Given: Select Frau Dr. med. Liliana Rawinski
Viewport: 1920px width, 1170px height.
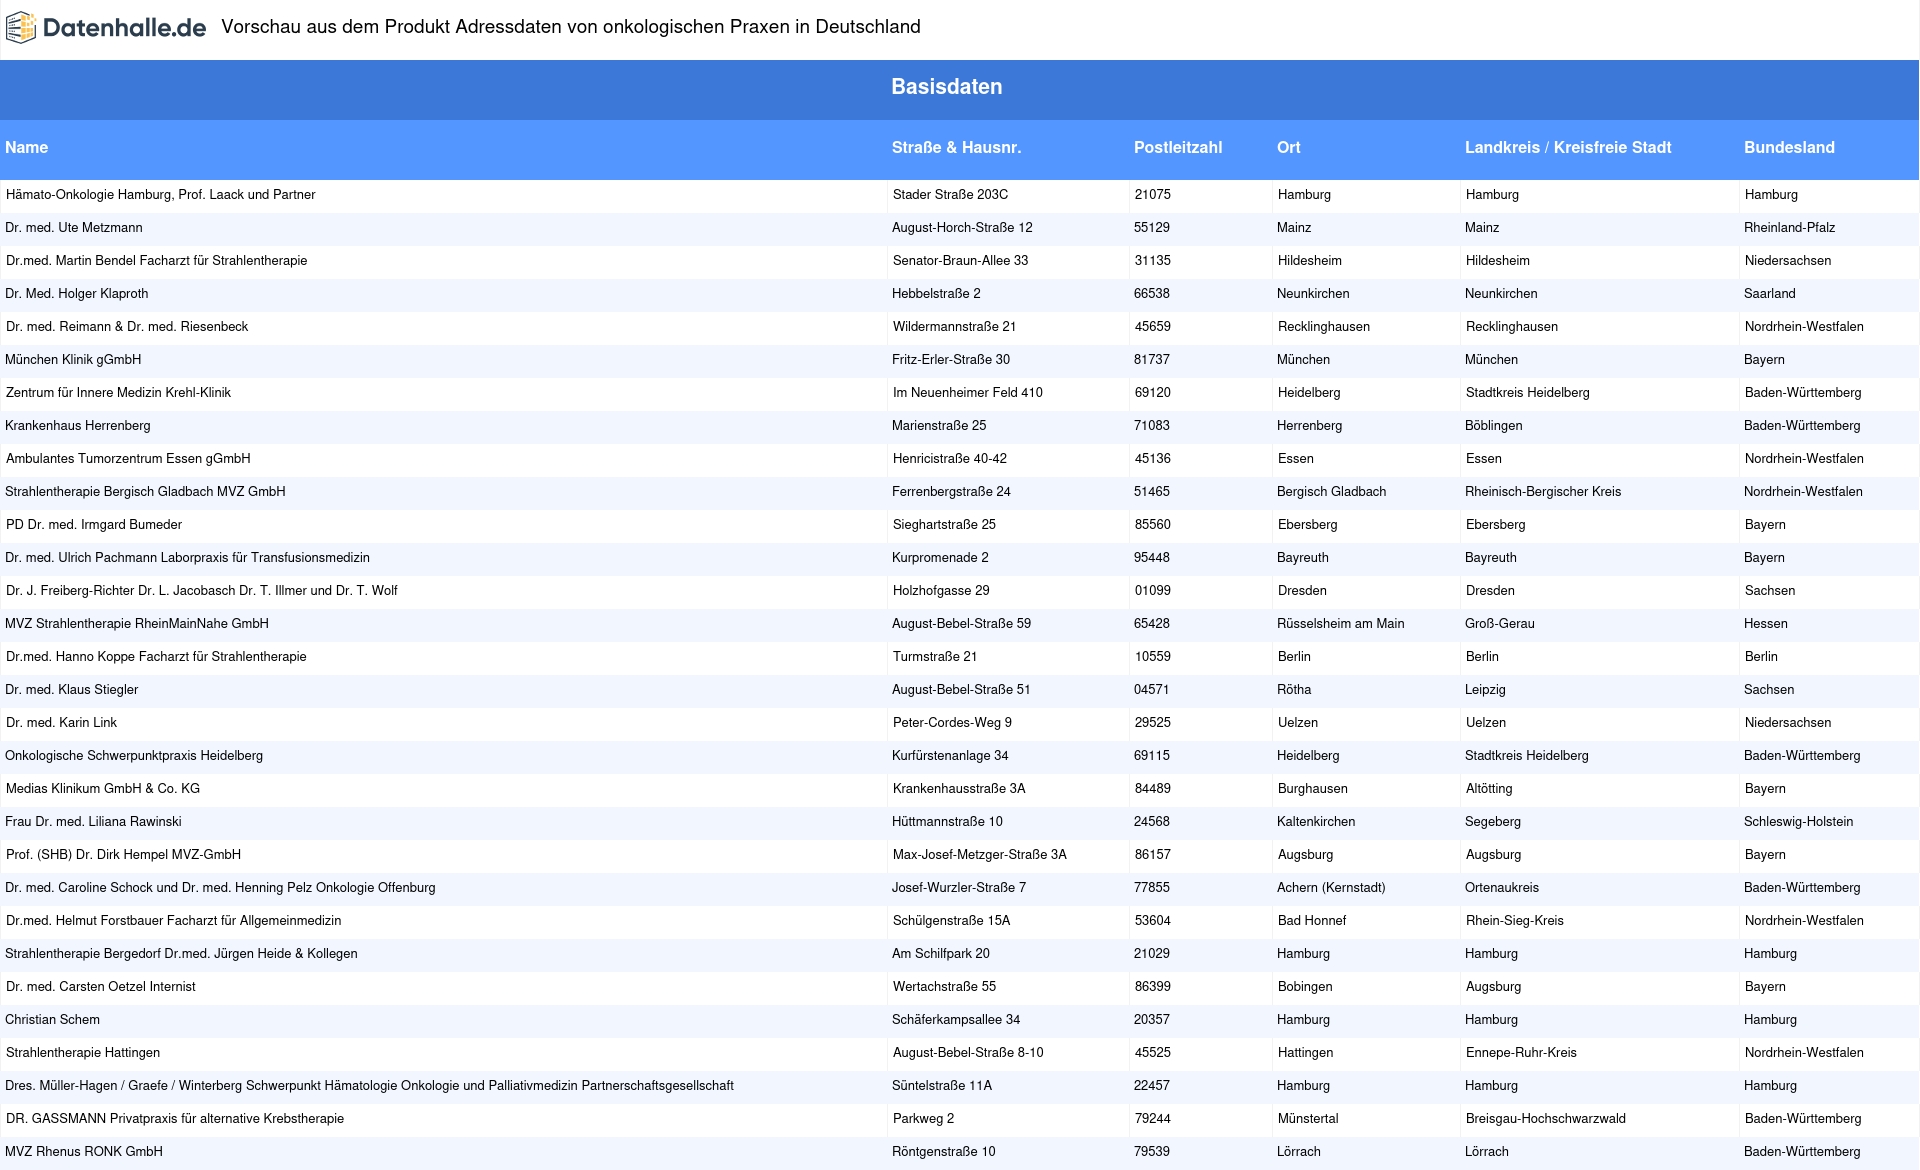Looking at the screenshot, I should (93, 822).
